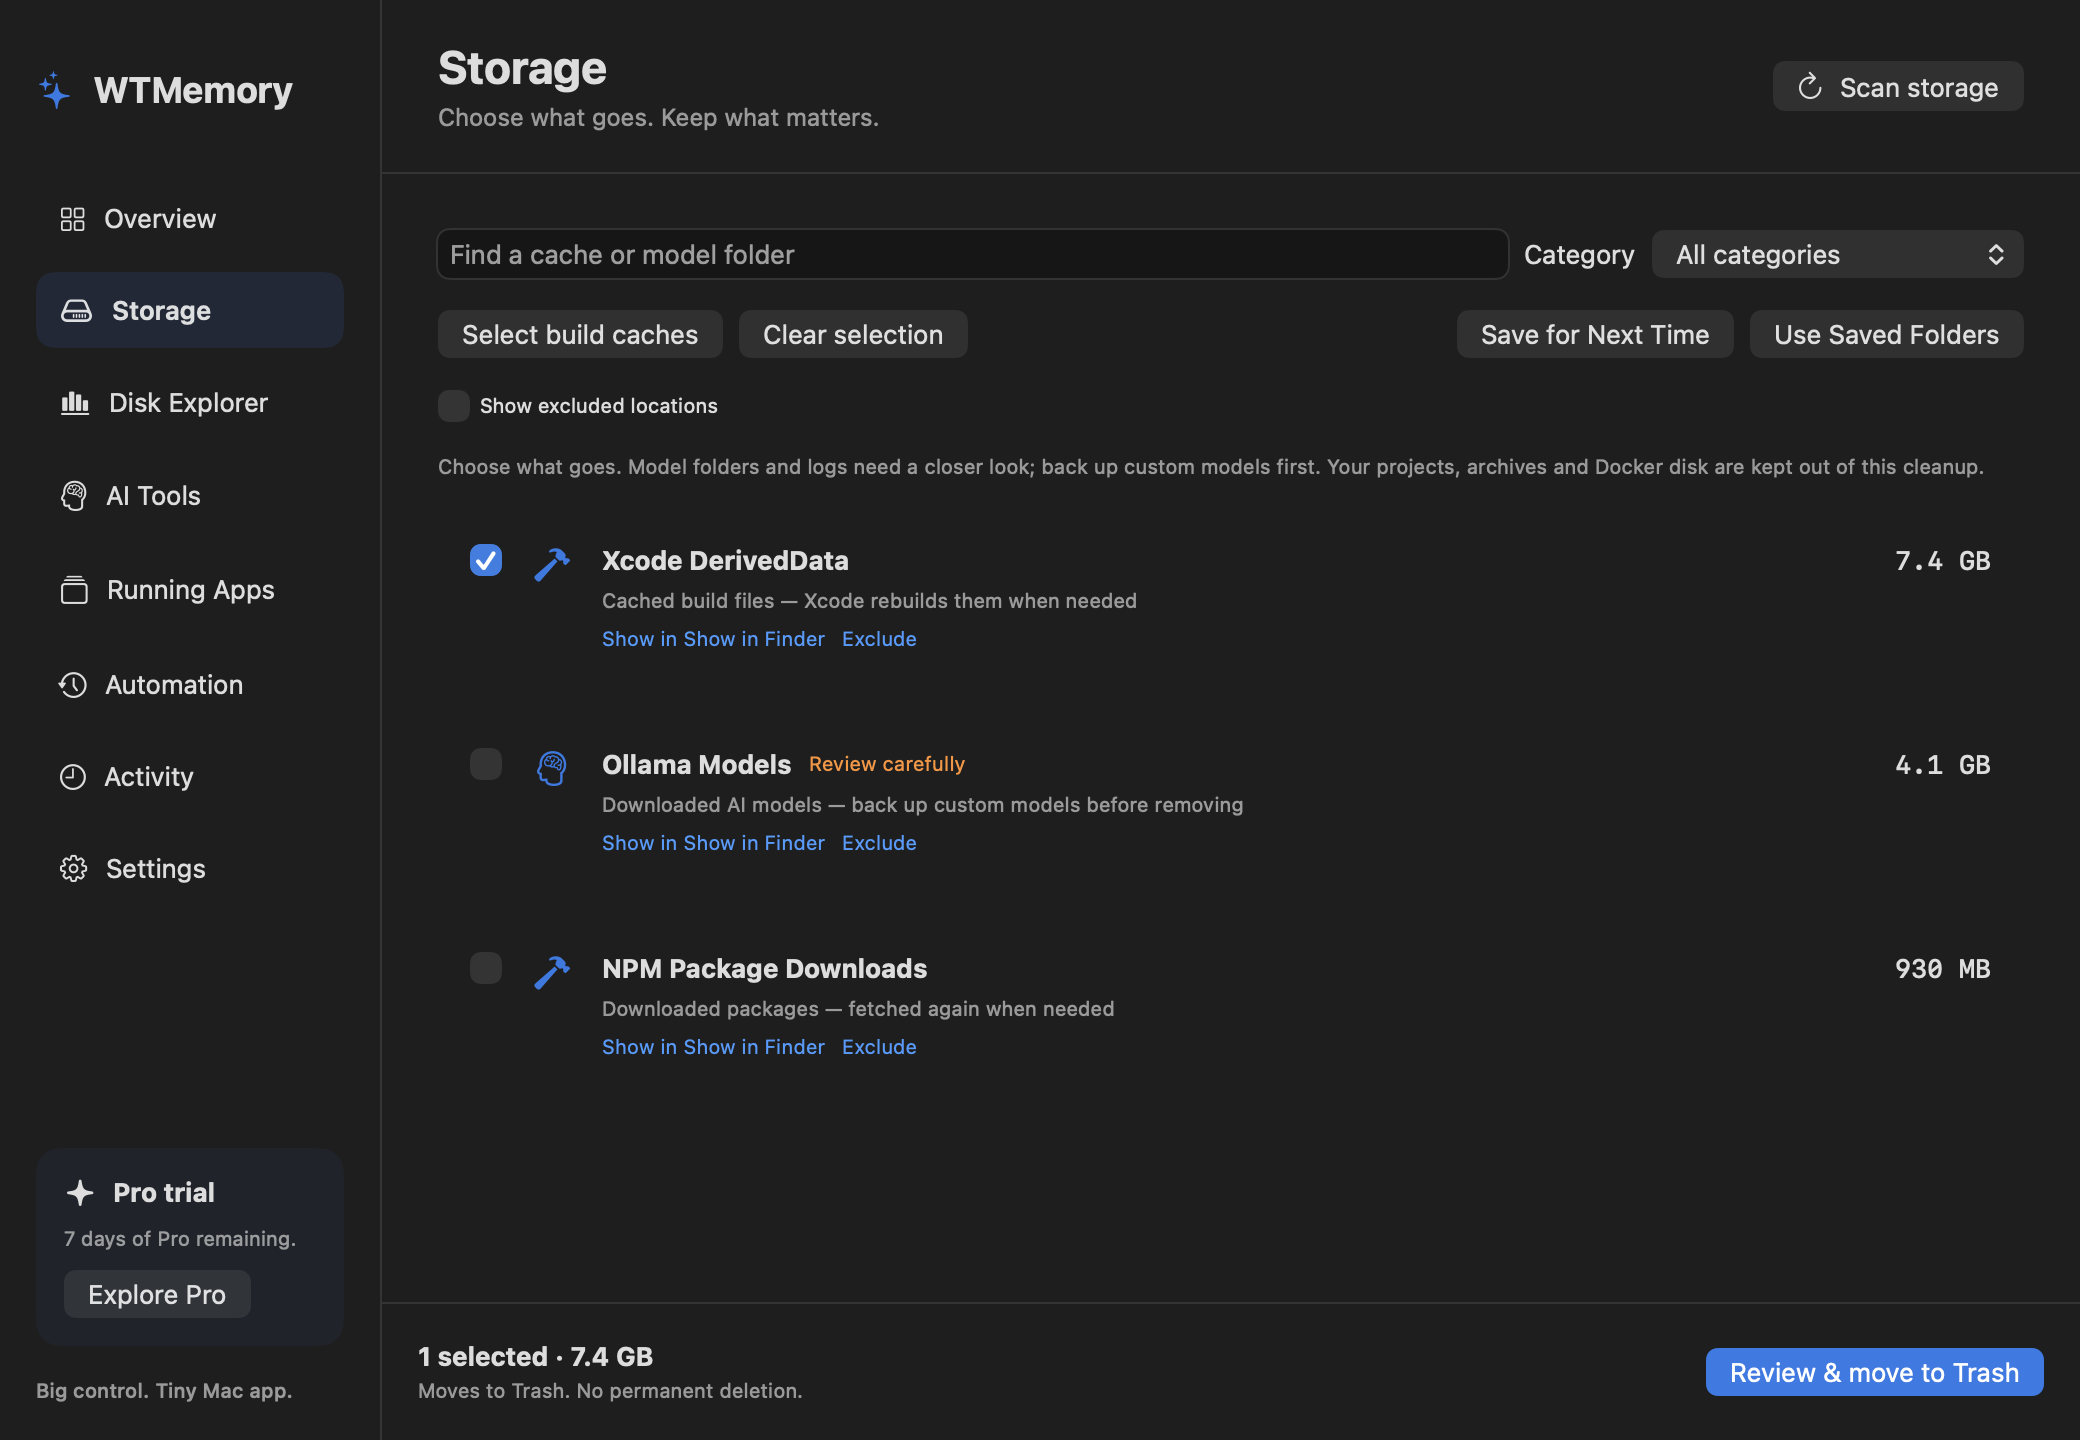Exclude NPM Package Downloads
This screenshot has height=1440, width=2080.
[879, 1047]
